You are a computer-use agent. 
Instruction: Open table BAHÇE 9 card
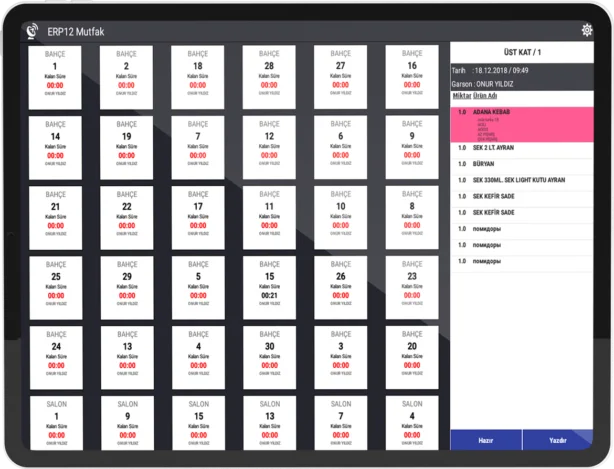pyautogui.click(x=412, y=147)
